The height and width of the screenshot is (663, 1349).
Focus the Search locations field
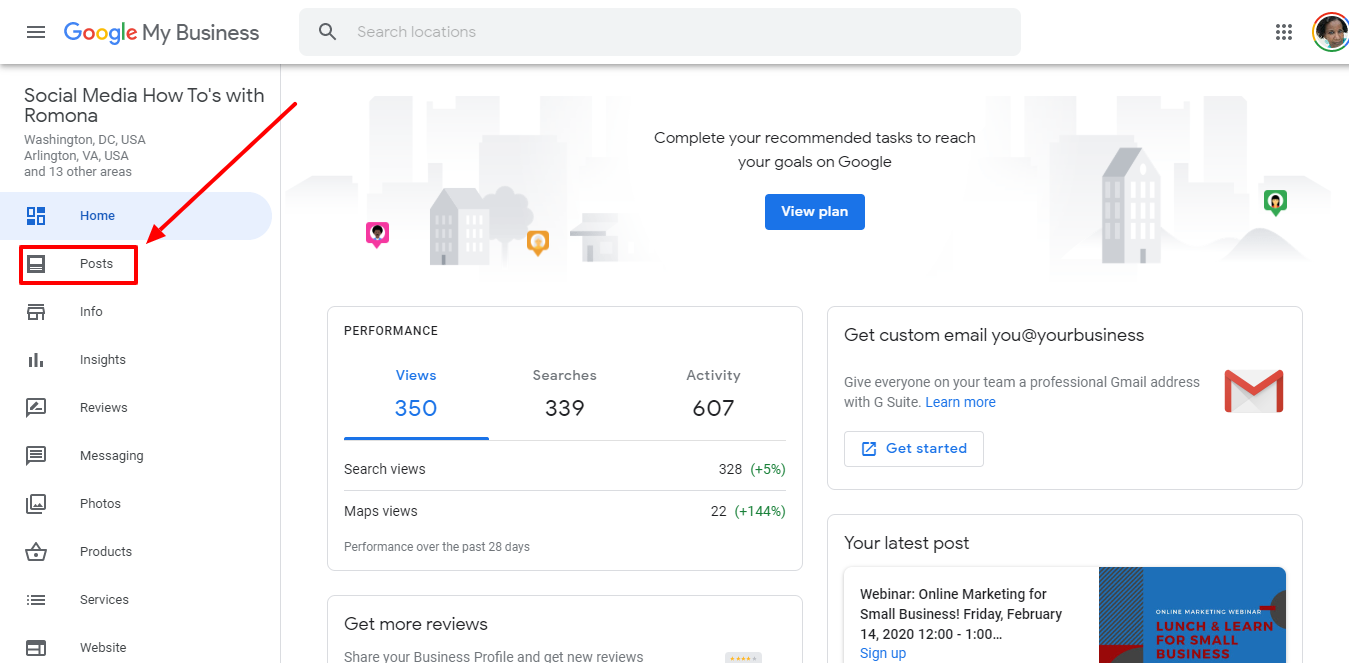tap(660, 32)
